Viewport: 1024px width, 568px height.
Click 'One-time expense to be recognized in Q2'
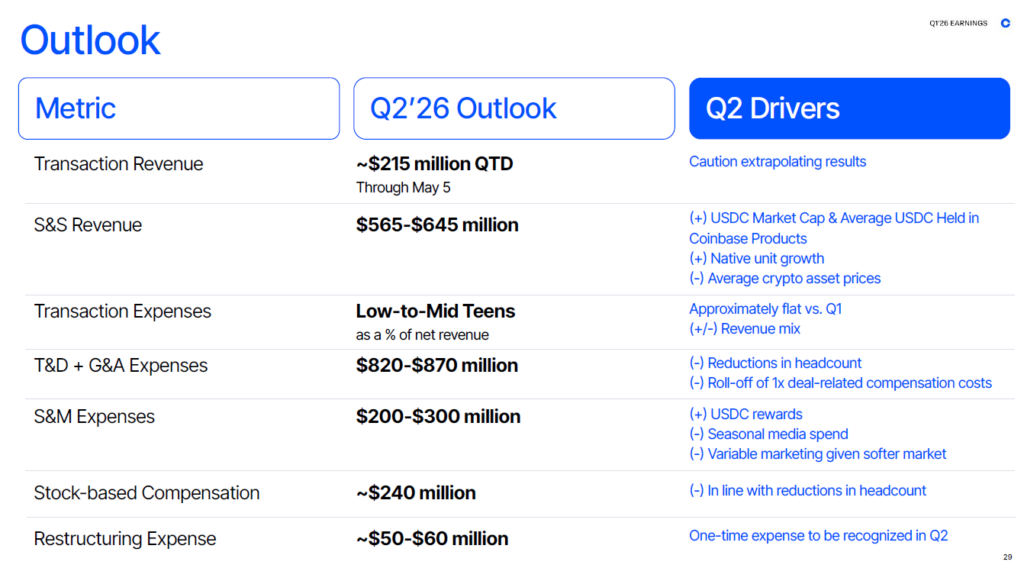point(818,536)
